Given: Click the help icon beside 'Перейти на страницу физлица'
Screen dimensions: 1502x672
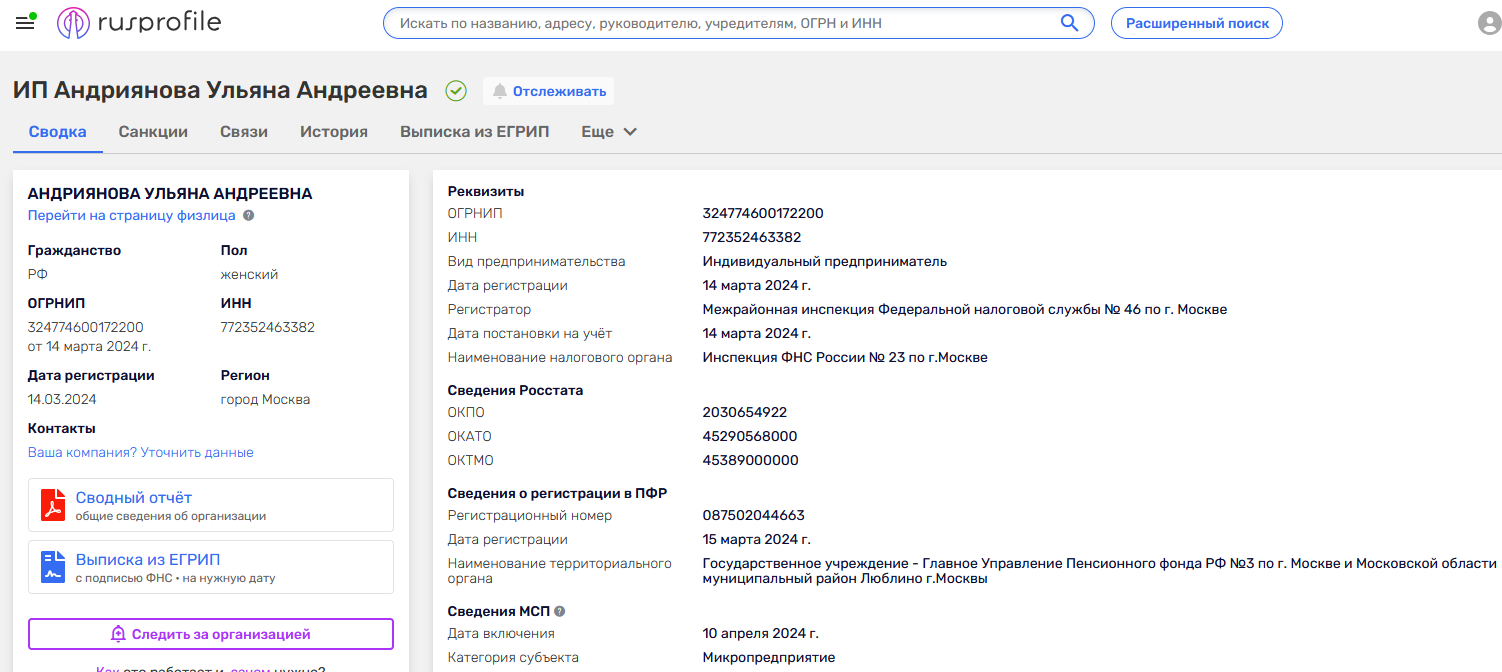Looking at the screenshot, I should click(248, 215).
